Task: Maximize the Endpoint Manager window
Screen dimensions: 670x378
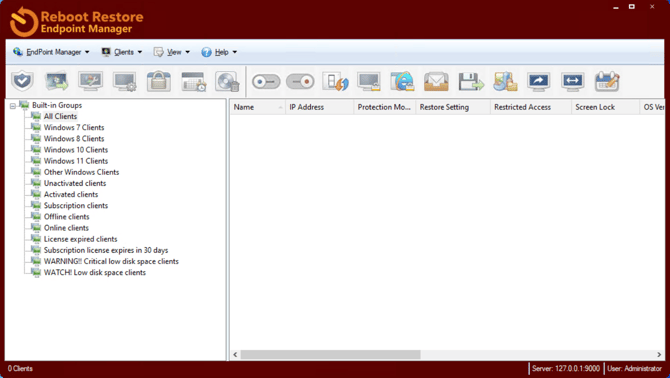Action: 632,6
